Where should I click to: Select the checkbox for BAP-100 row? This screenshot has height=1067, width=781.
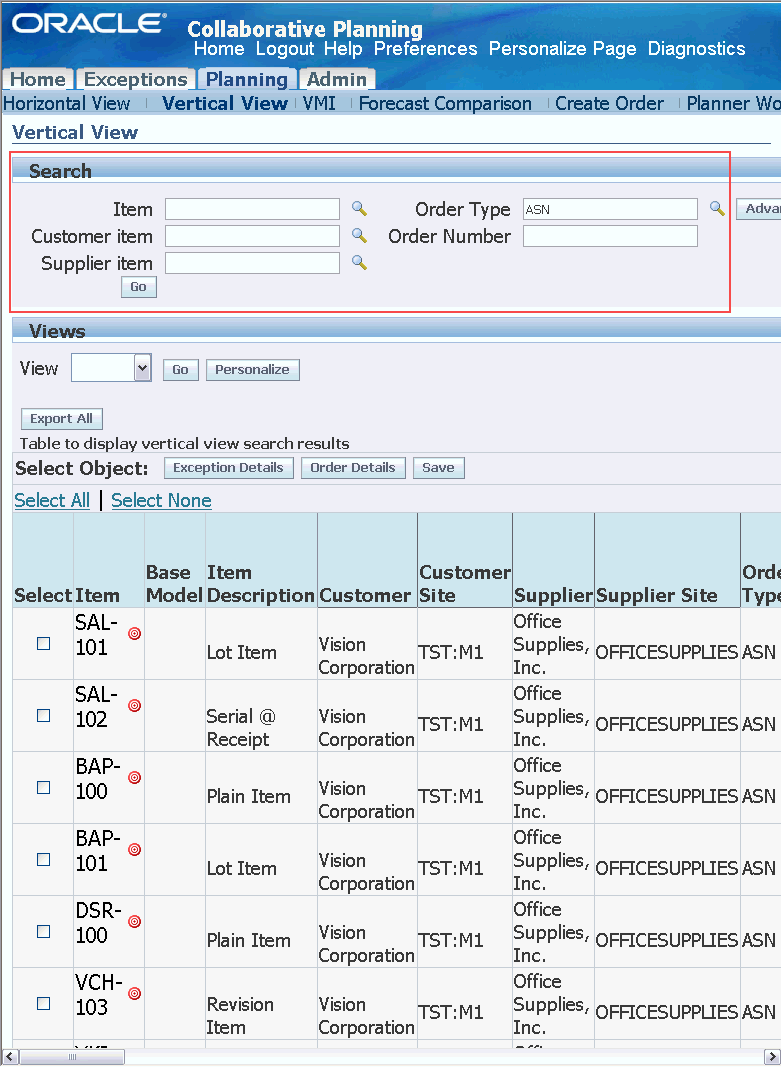pos(44,788)
